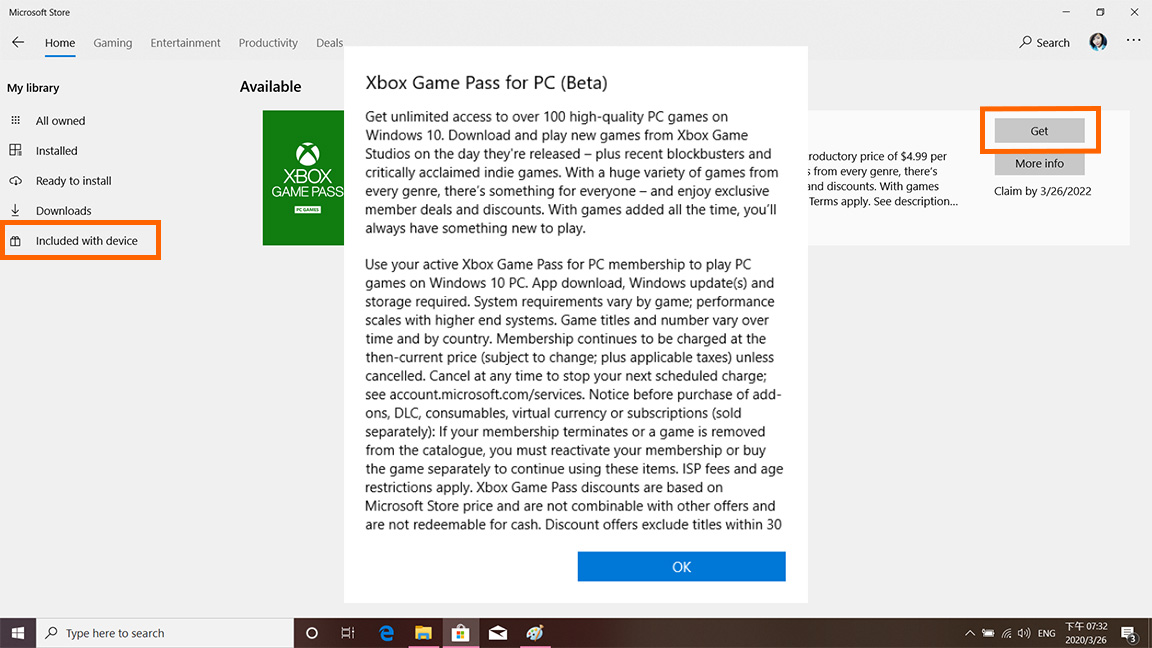Screen dimensions: 1152x648
Task: Click the Get button
Action: (1039, 131)
